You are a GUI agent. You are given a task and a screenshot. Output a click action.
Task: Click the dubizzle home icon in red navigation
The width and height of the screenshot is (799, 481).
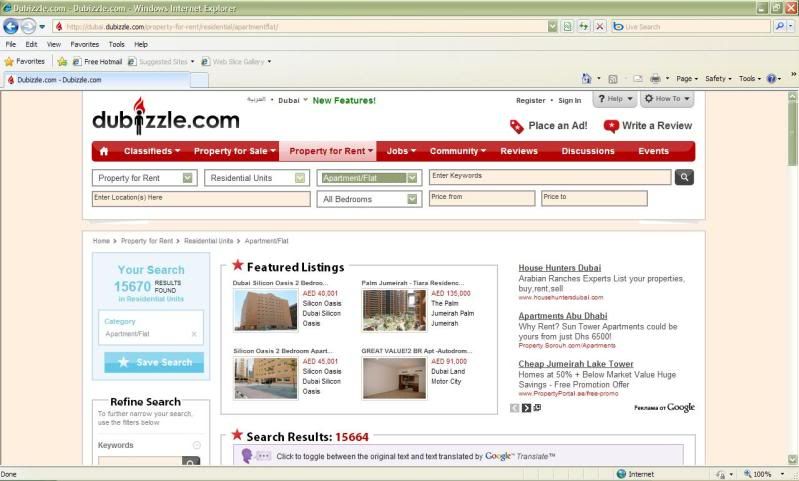pos(104,151)
